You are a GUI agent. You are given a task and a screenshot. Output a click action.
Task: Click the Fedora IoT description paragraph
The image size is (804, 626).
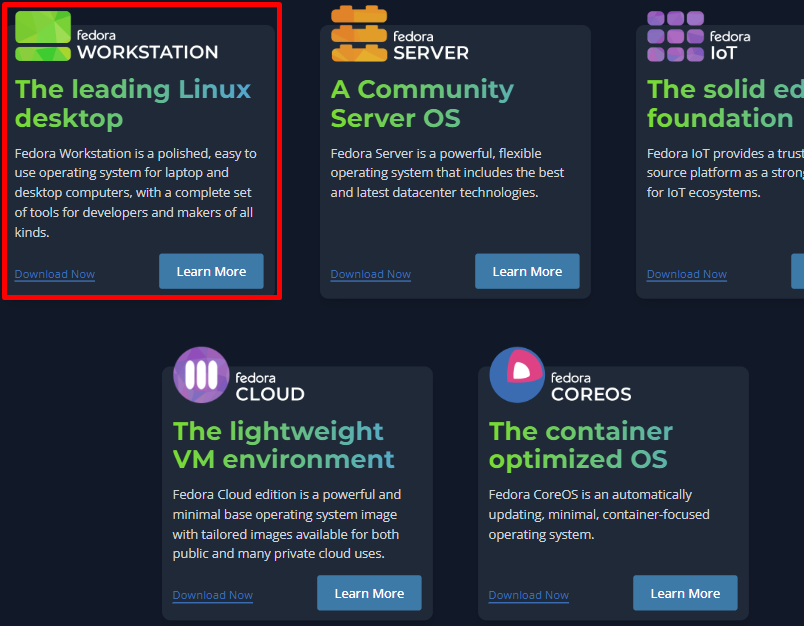pos(725,173)
